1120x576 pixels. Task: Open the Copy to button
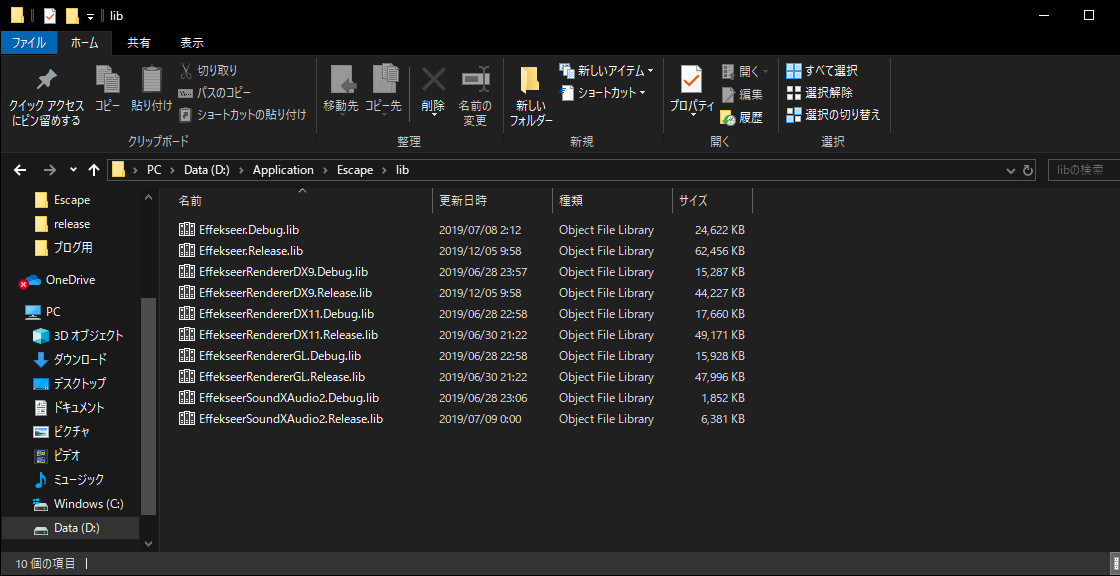pos(384,89)
